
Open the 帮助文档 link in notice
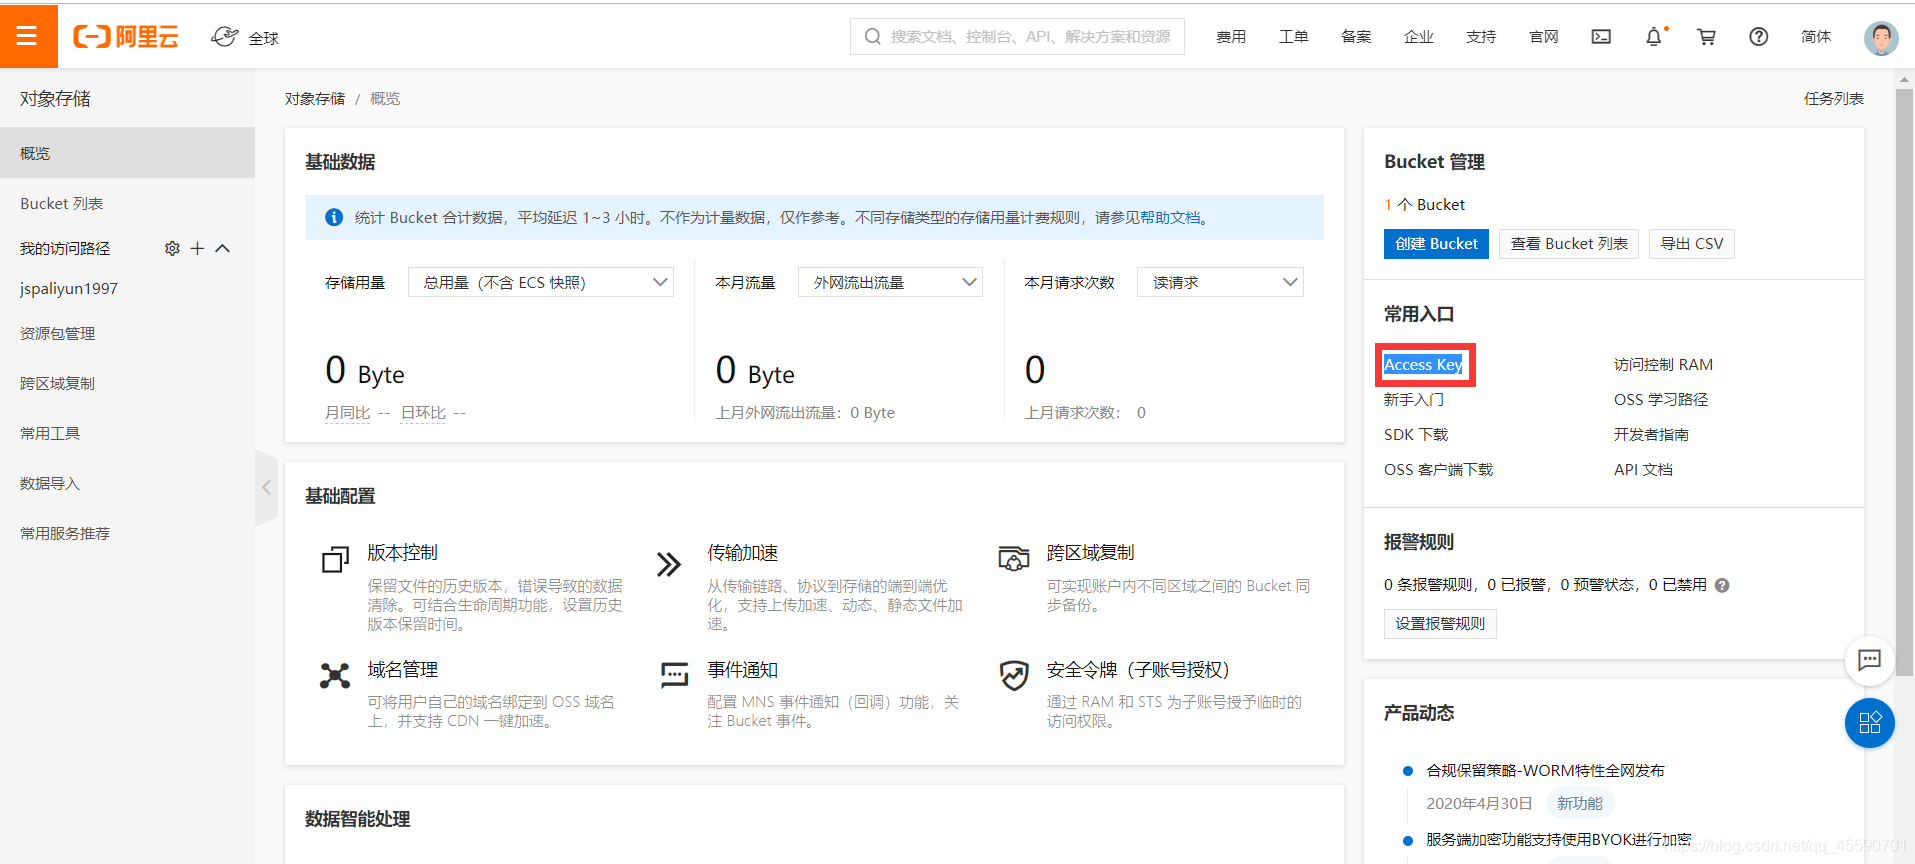[1170, 217]
